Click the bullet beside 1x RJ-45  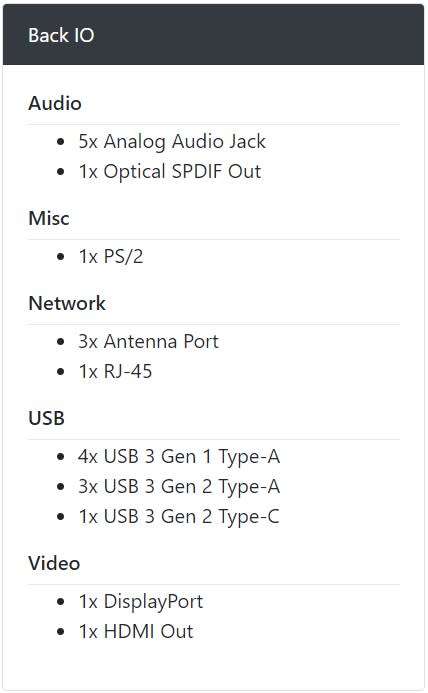click(x=61, y=371)
